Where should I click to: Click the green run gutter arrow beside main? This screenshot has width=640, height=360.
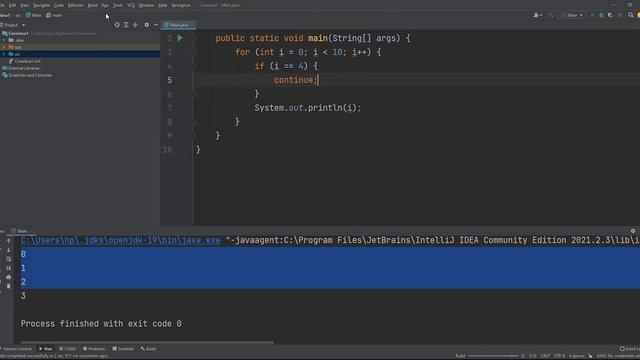(180, 38)
